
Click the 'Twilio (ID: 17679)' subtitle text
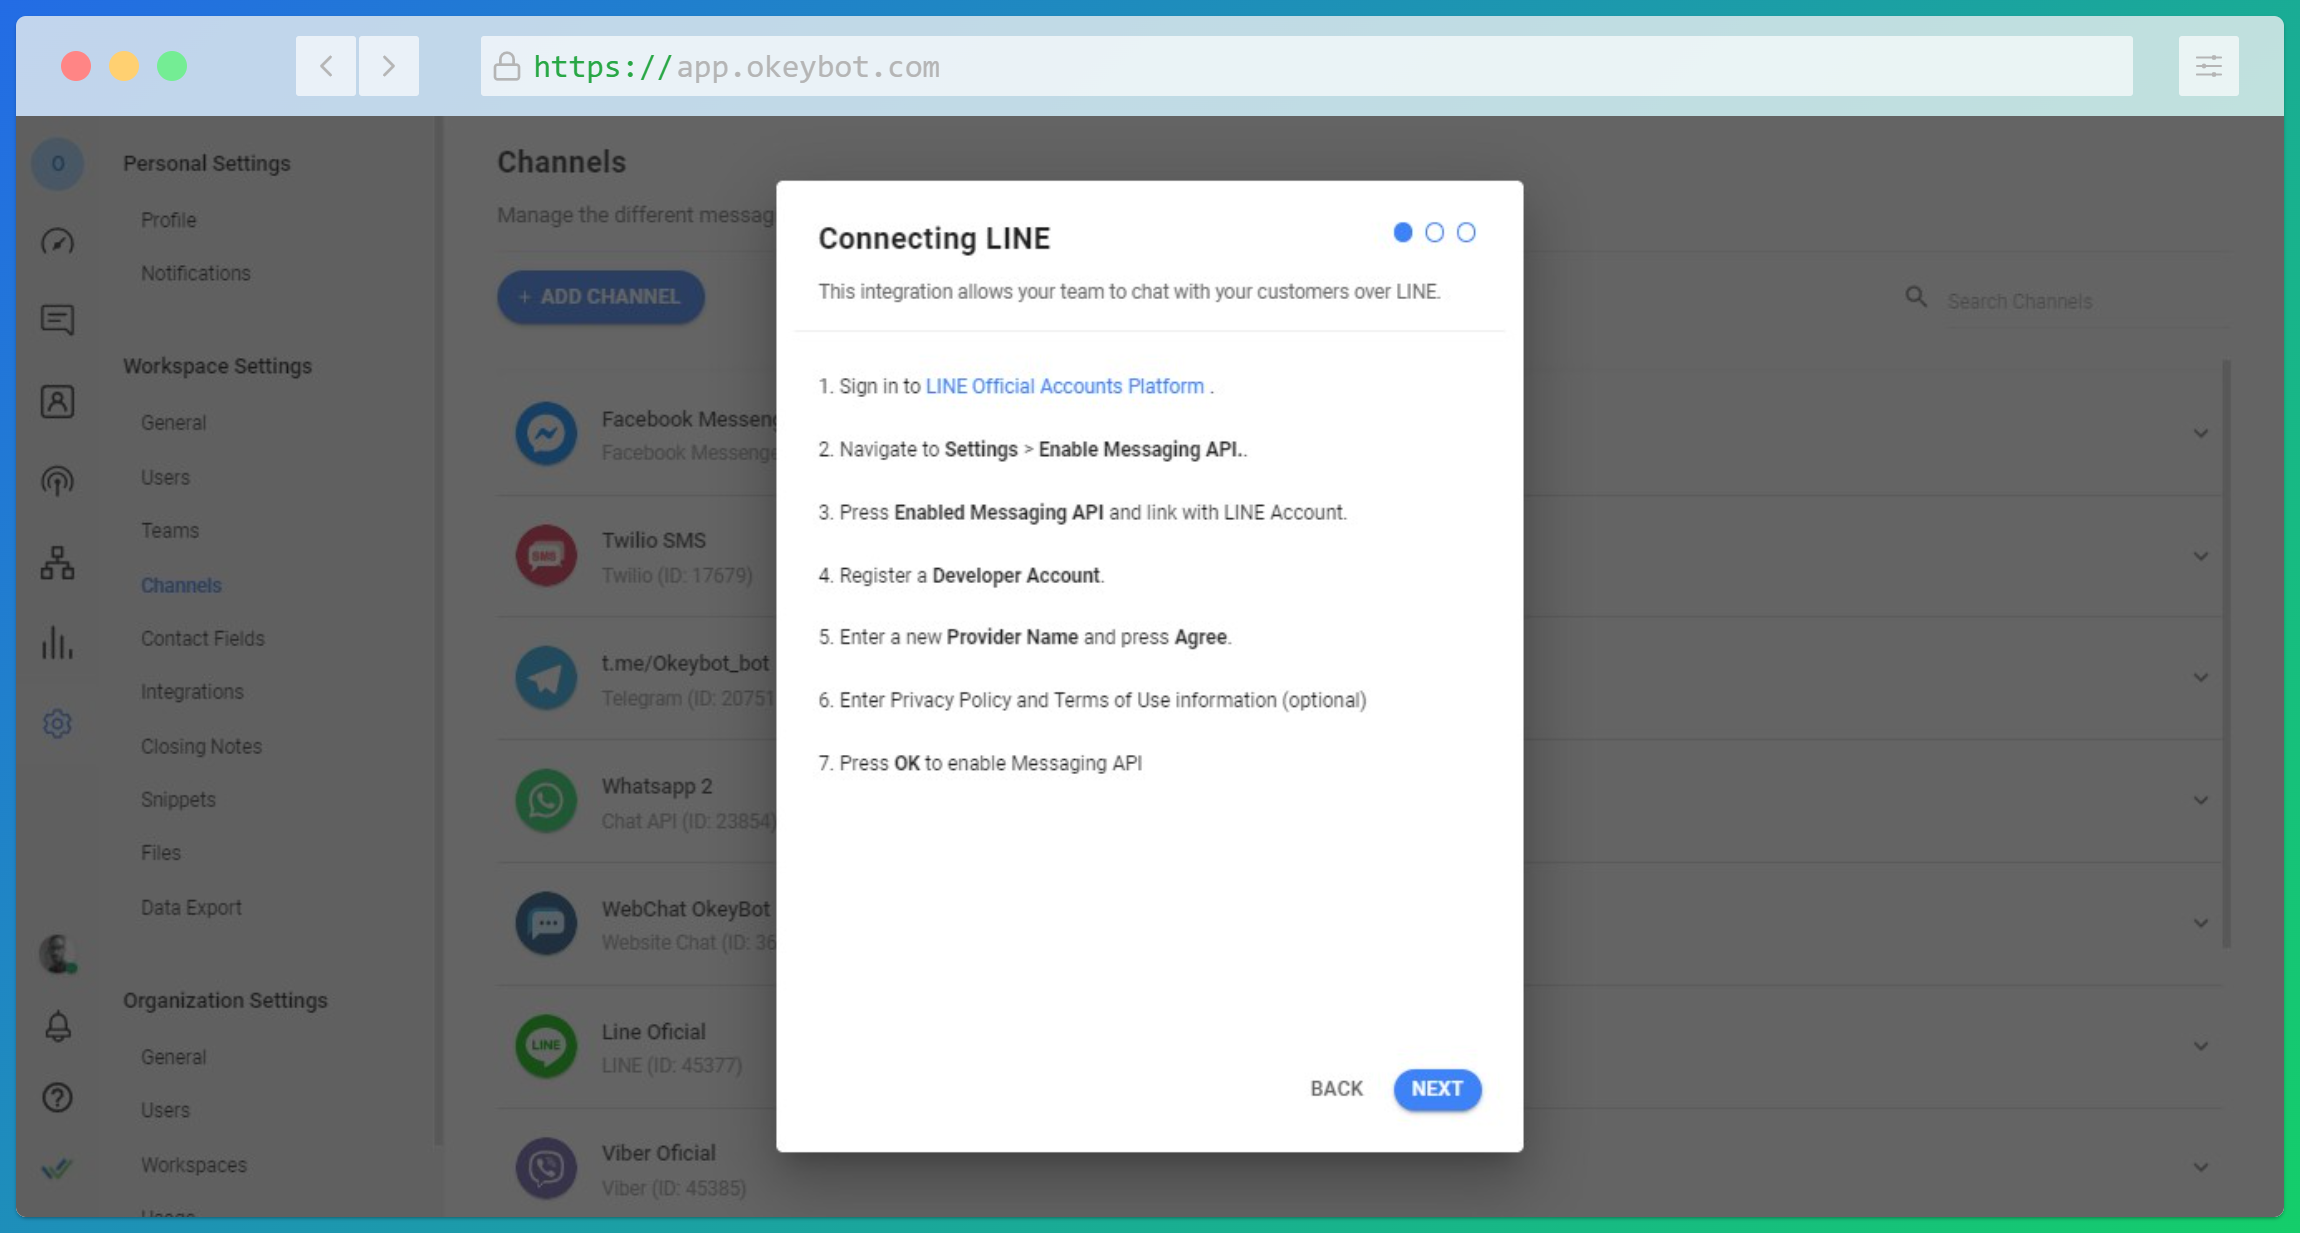pos(677,575)
